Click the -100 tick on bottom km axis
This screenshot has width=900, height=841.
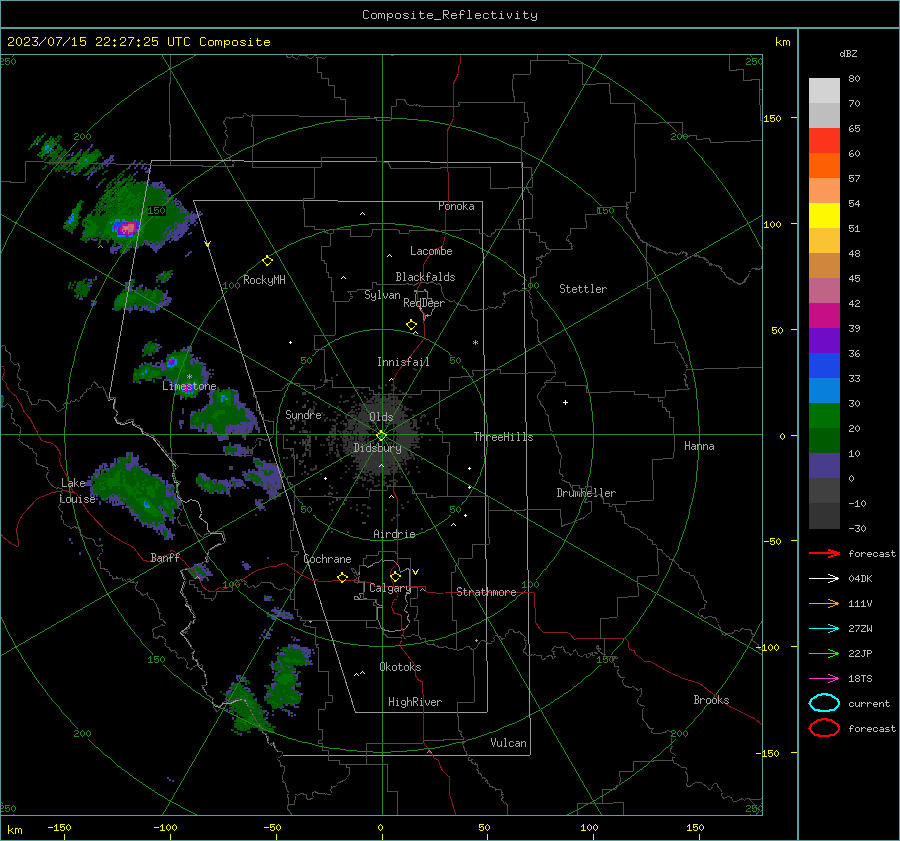point(165,828)
